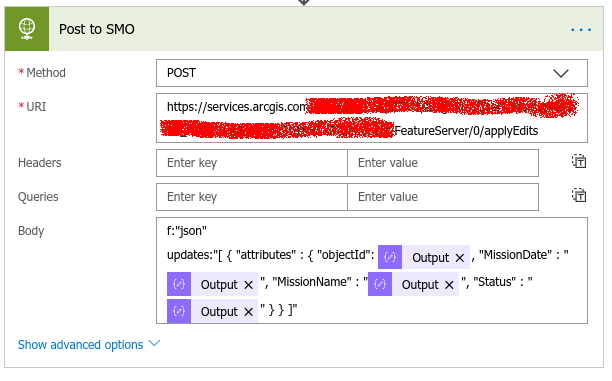Remove the Output token after MissionDate

click(x=248, y=285)
